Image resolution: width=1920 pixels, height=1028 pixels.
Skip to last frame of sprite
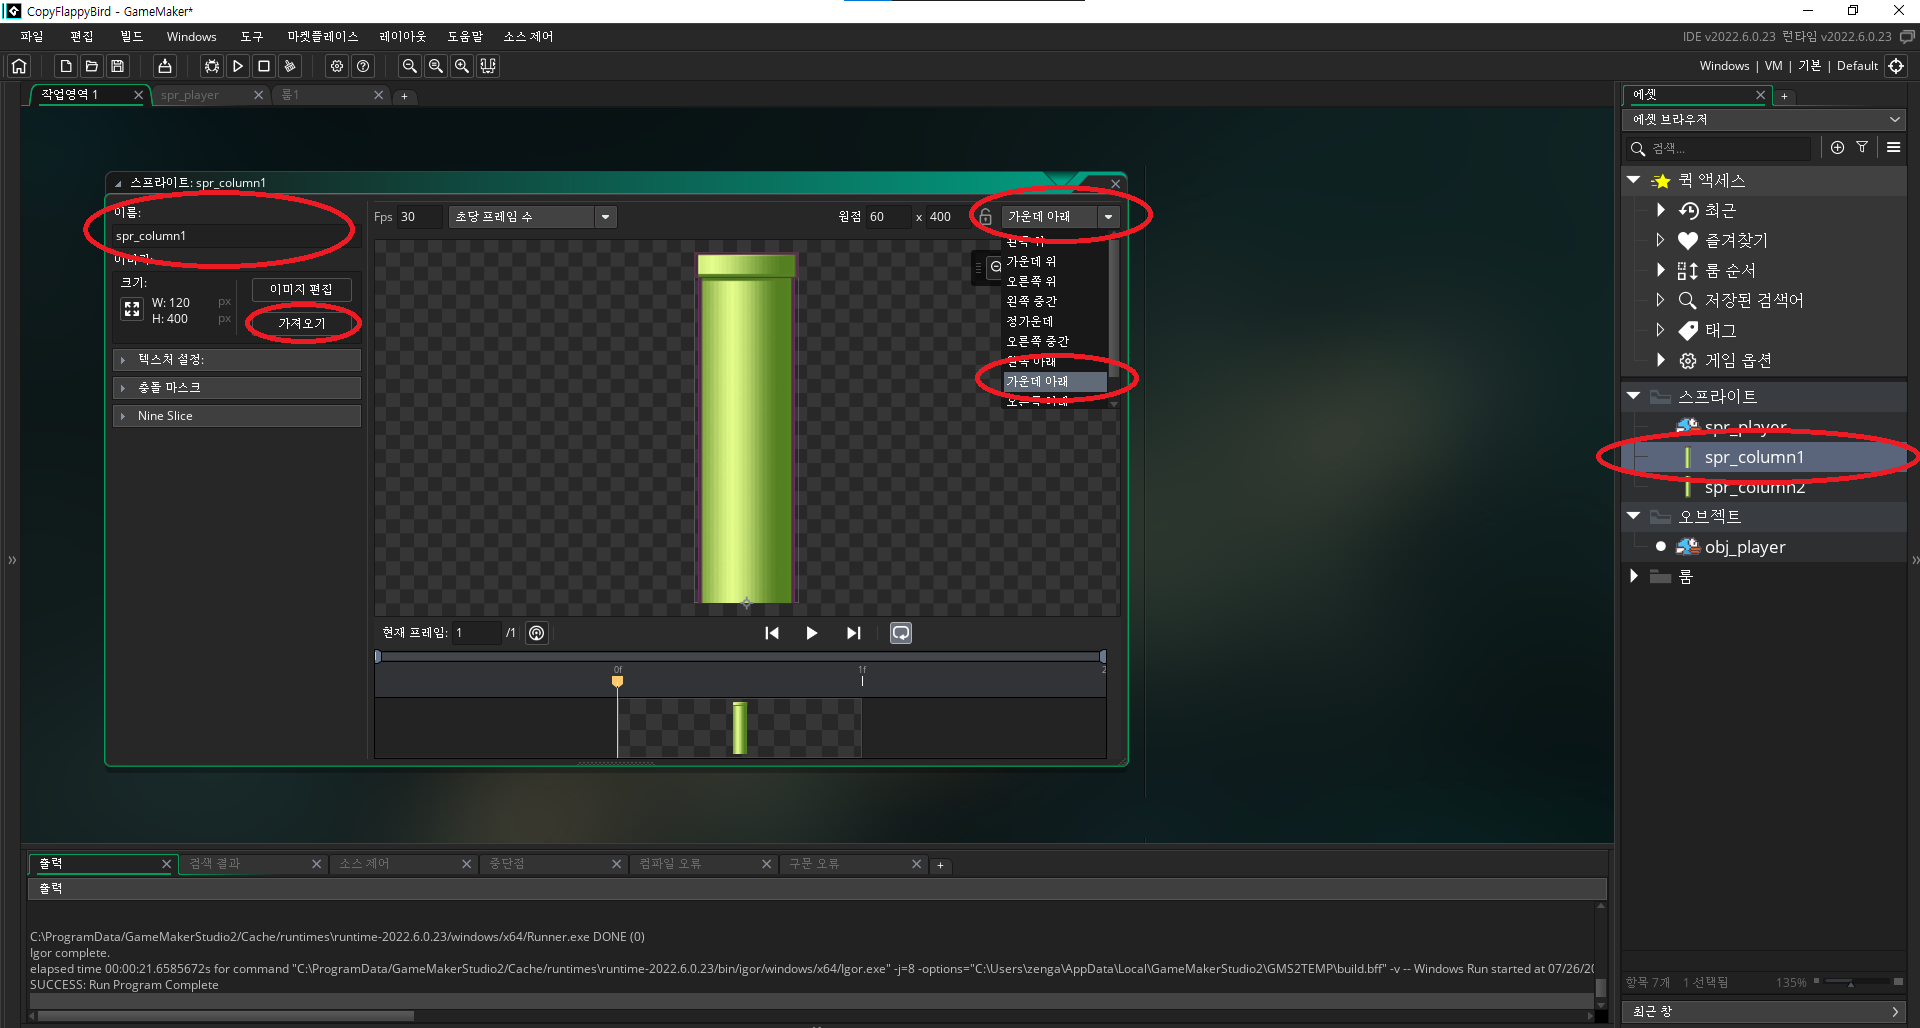[x=853, y=633]
